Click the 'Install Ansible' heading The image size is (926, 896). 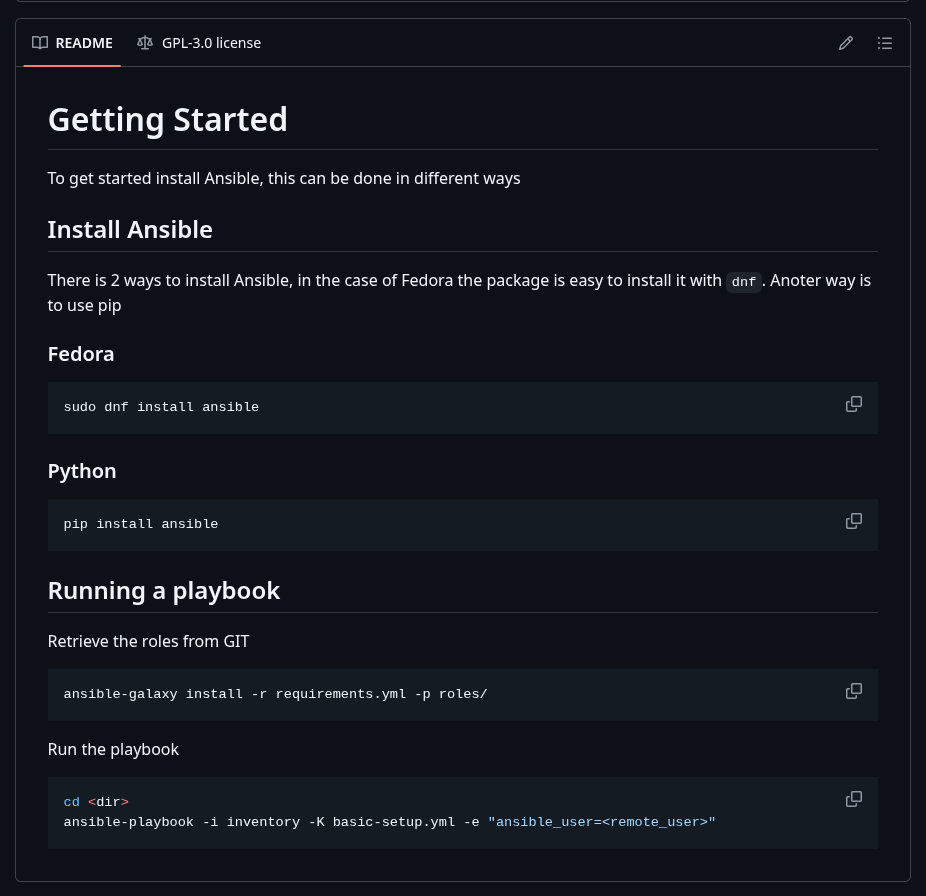(130, 230)
